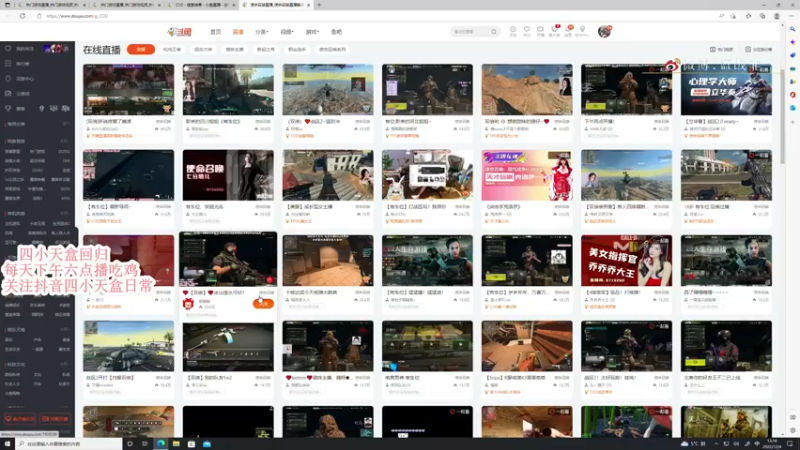
Task: Expand the 游戏 dropdown in the top navigation
Action: tap(312, 32)
